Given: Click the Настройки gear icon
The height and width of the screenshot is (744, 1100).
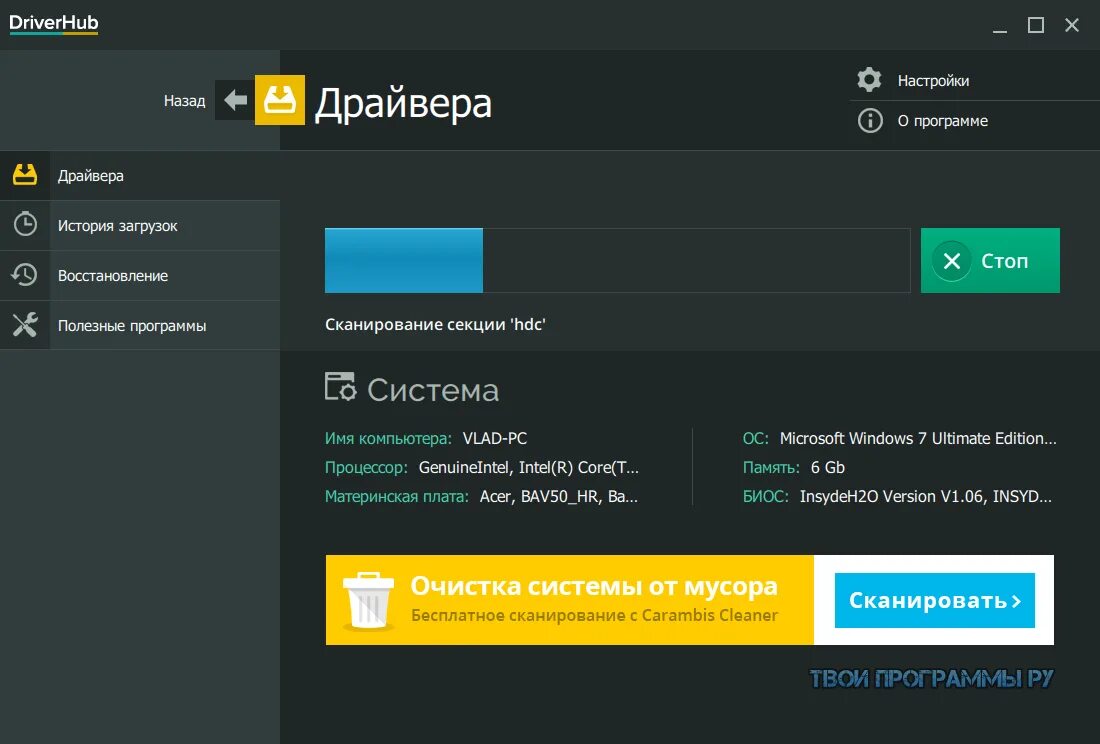Looking at the screenshot, I should pos(869,80).
